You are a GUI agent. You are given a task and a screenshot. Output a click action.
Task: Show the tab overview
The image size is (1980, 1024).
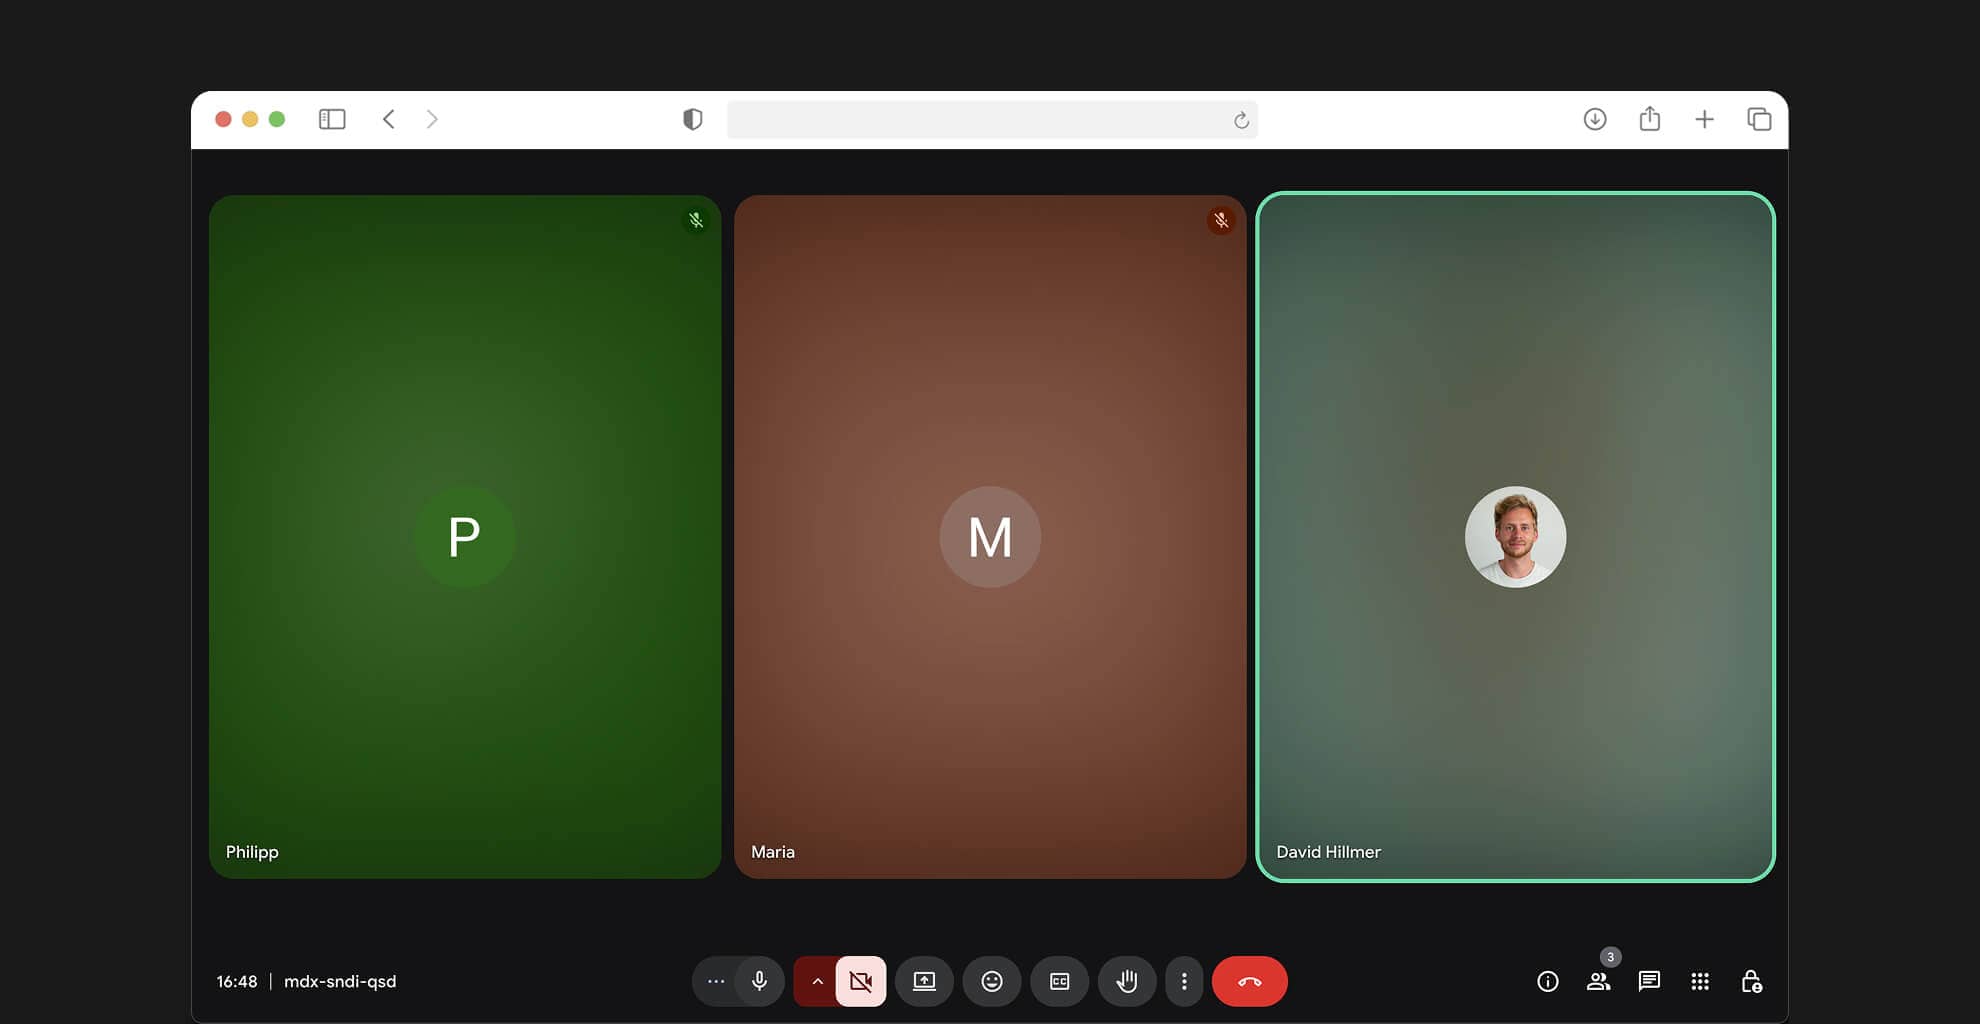(1759, 119)
